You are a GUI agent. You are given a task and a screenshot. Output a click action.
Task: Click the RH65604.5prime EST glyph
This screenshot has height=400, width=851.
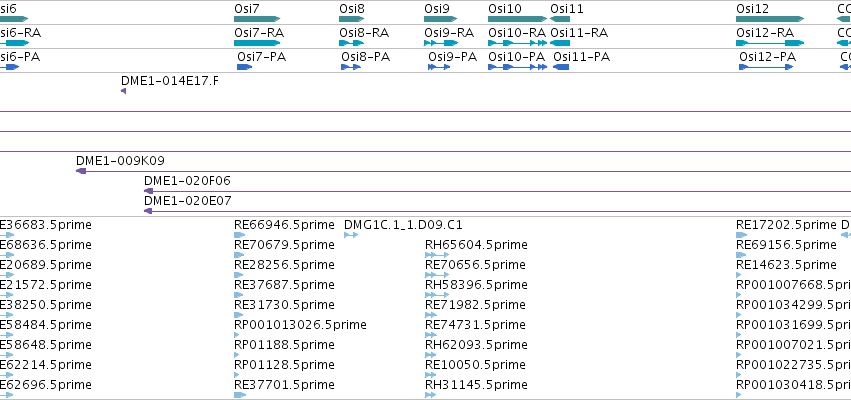point(437,255)
